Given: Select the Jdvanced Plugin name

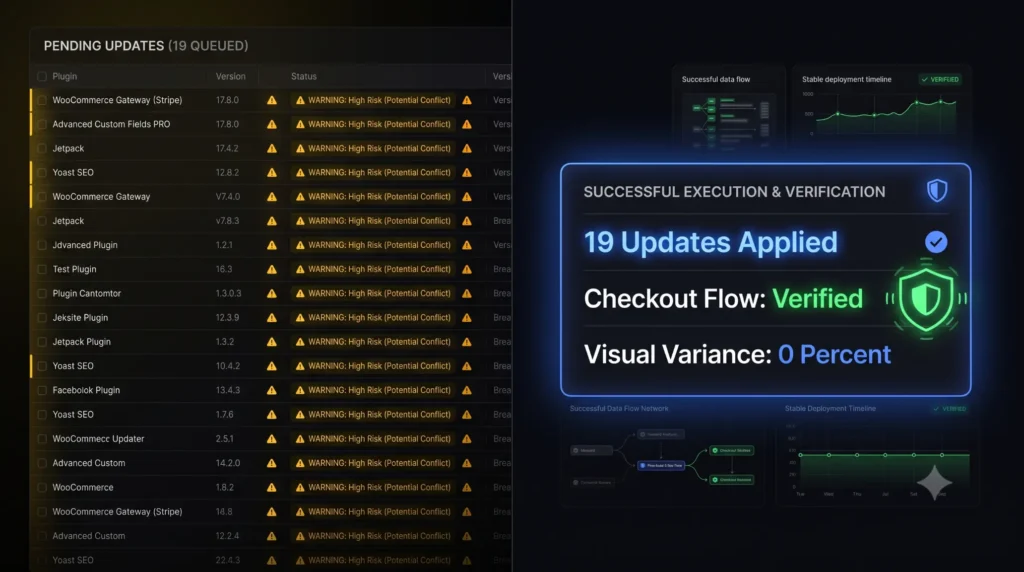Looking at the screenshot, I should click(x=85, y=245).
